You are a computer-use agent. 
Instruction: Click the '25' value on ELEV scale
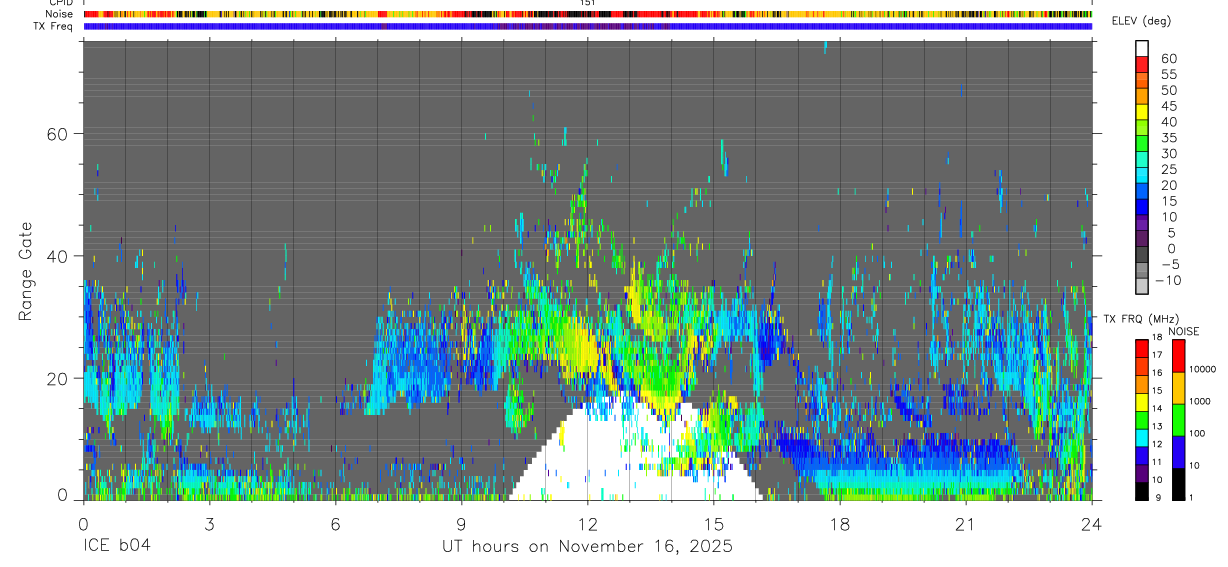coord(1168,170)
